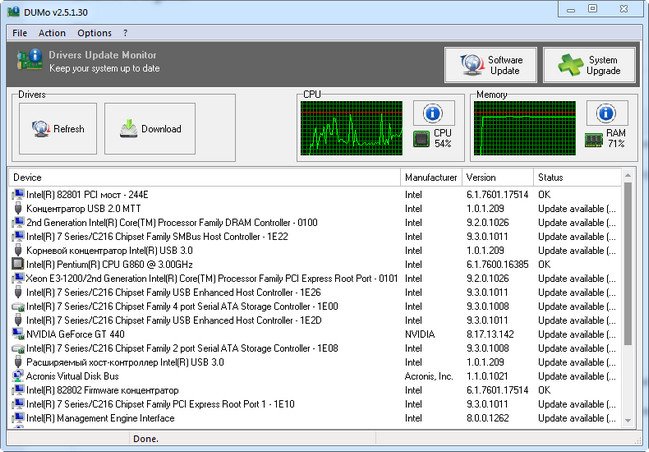The width and height of the screenshot is (649, 452).
Task: Maximize the DUMo window
Action: click(x=593, y=9)
